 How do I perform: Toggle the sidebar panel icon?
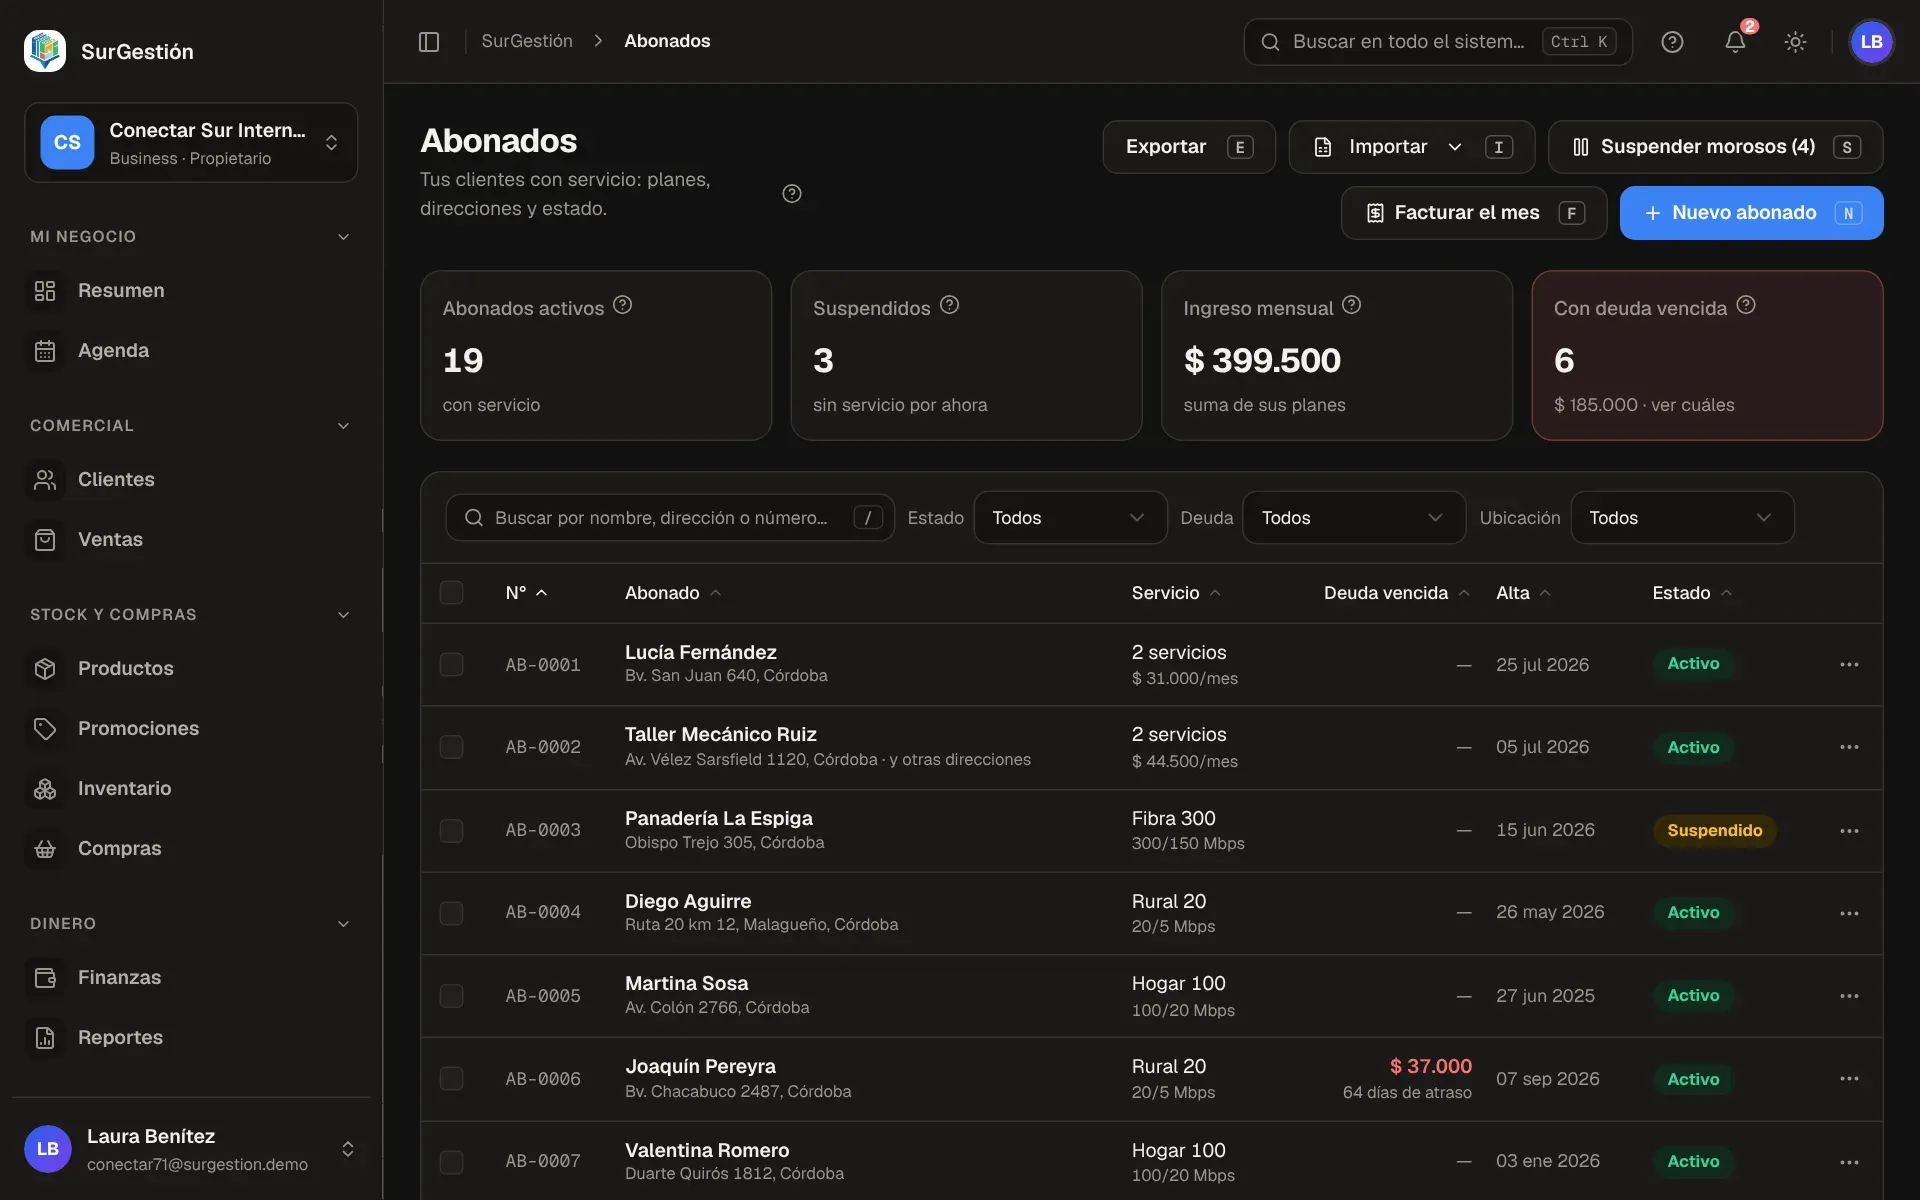point(429,41)
